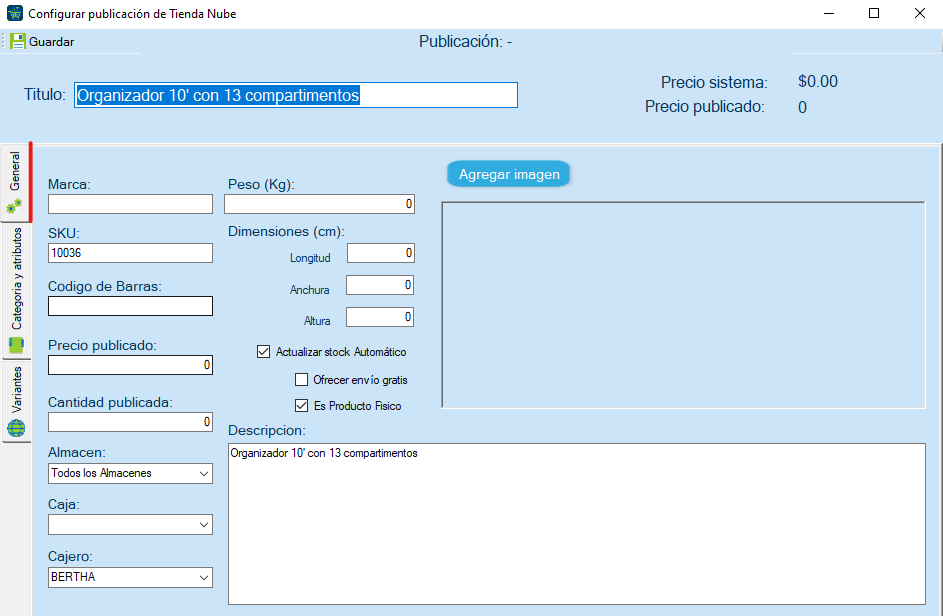
Task: Click the Precio publicado input field
Action: 131,365
